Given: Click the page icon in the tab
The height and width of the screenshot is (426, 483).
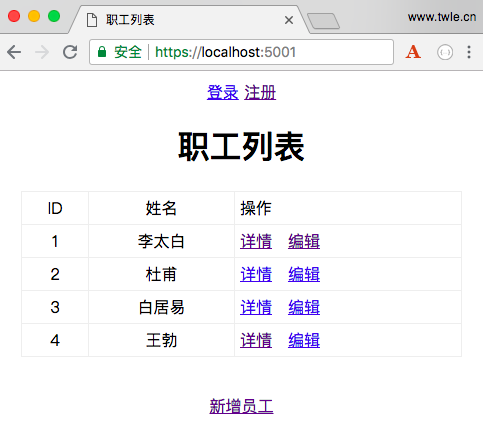Looking at the screenshot, I should [92, 20].
